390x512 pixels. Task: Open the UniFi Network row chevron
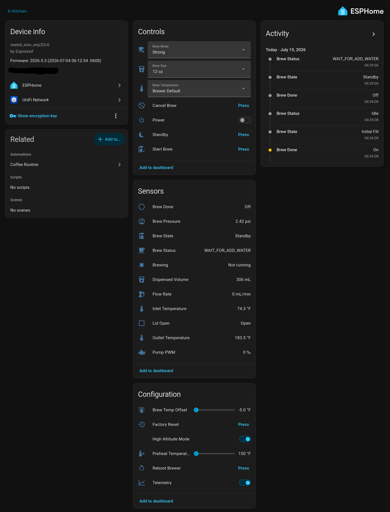[119, 100]
